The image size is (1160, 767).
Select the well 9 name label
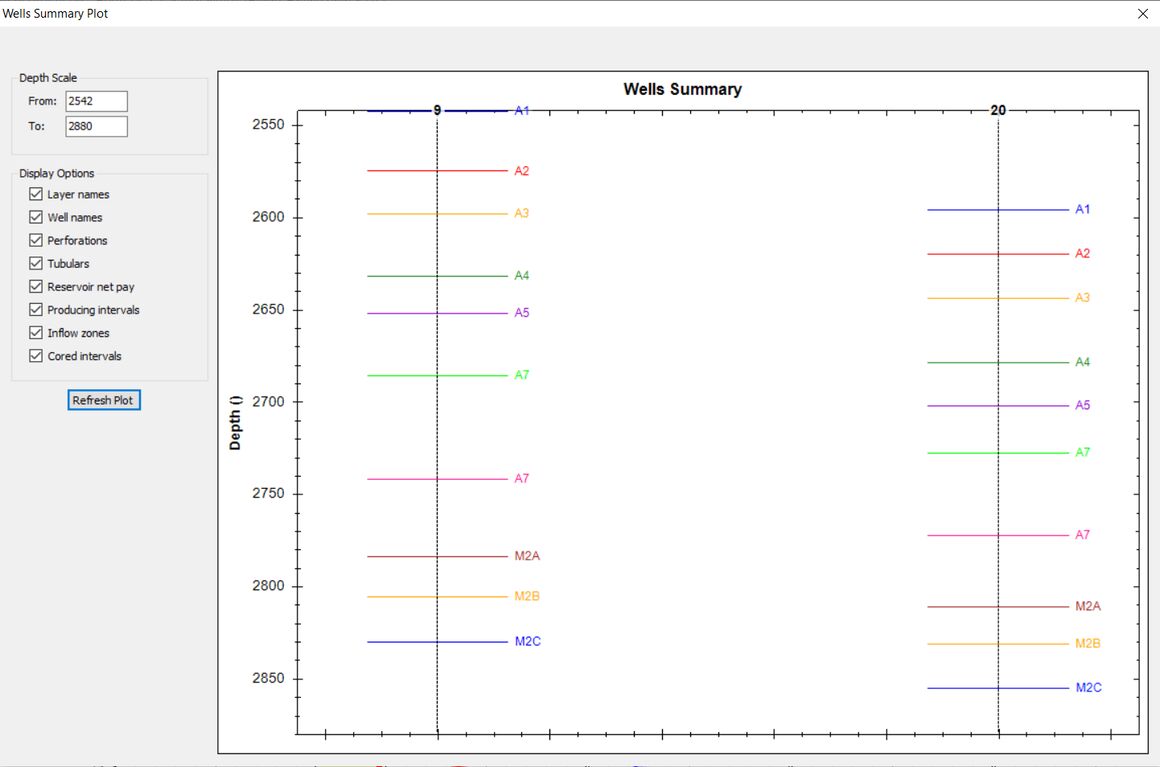[437, 110]
